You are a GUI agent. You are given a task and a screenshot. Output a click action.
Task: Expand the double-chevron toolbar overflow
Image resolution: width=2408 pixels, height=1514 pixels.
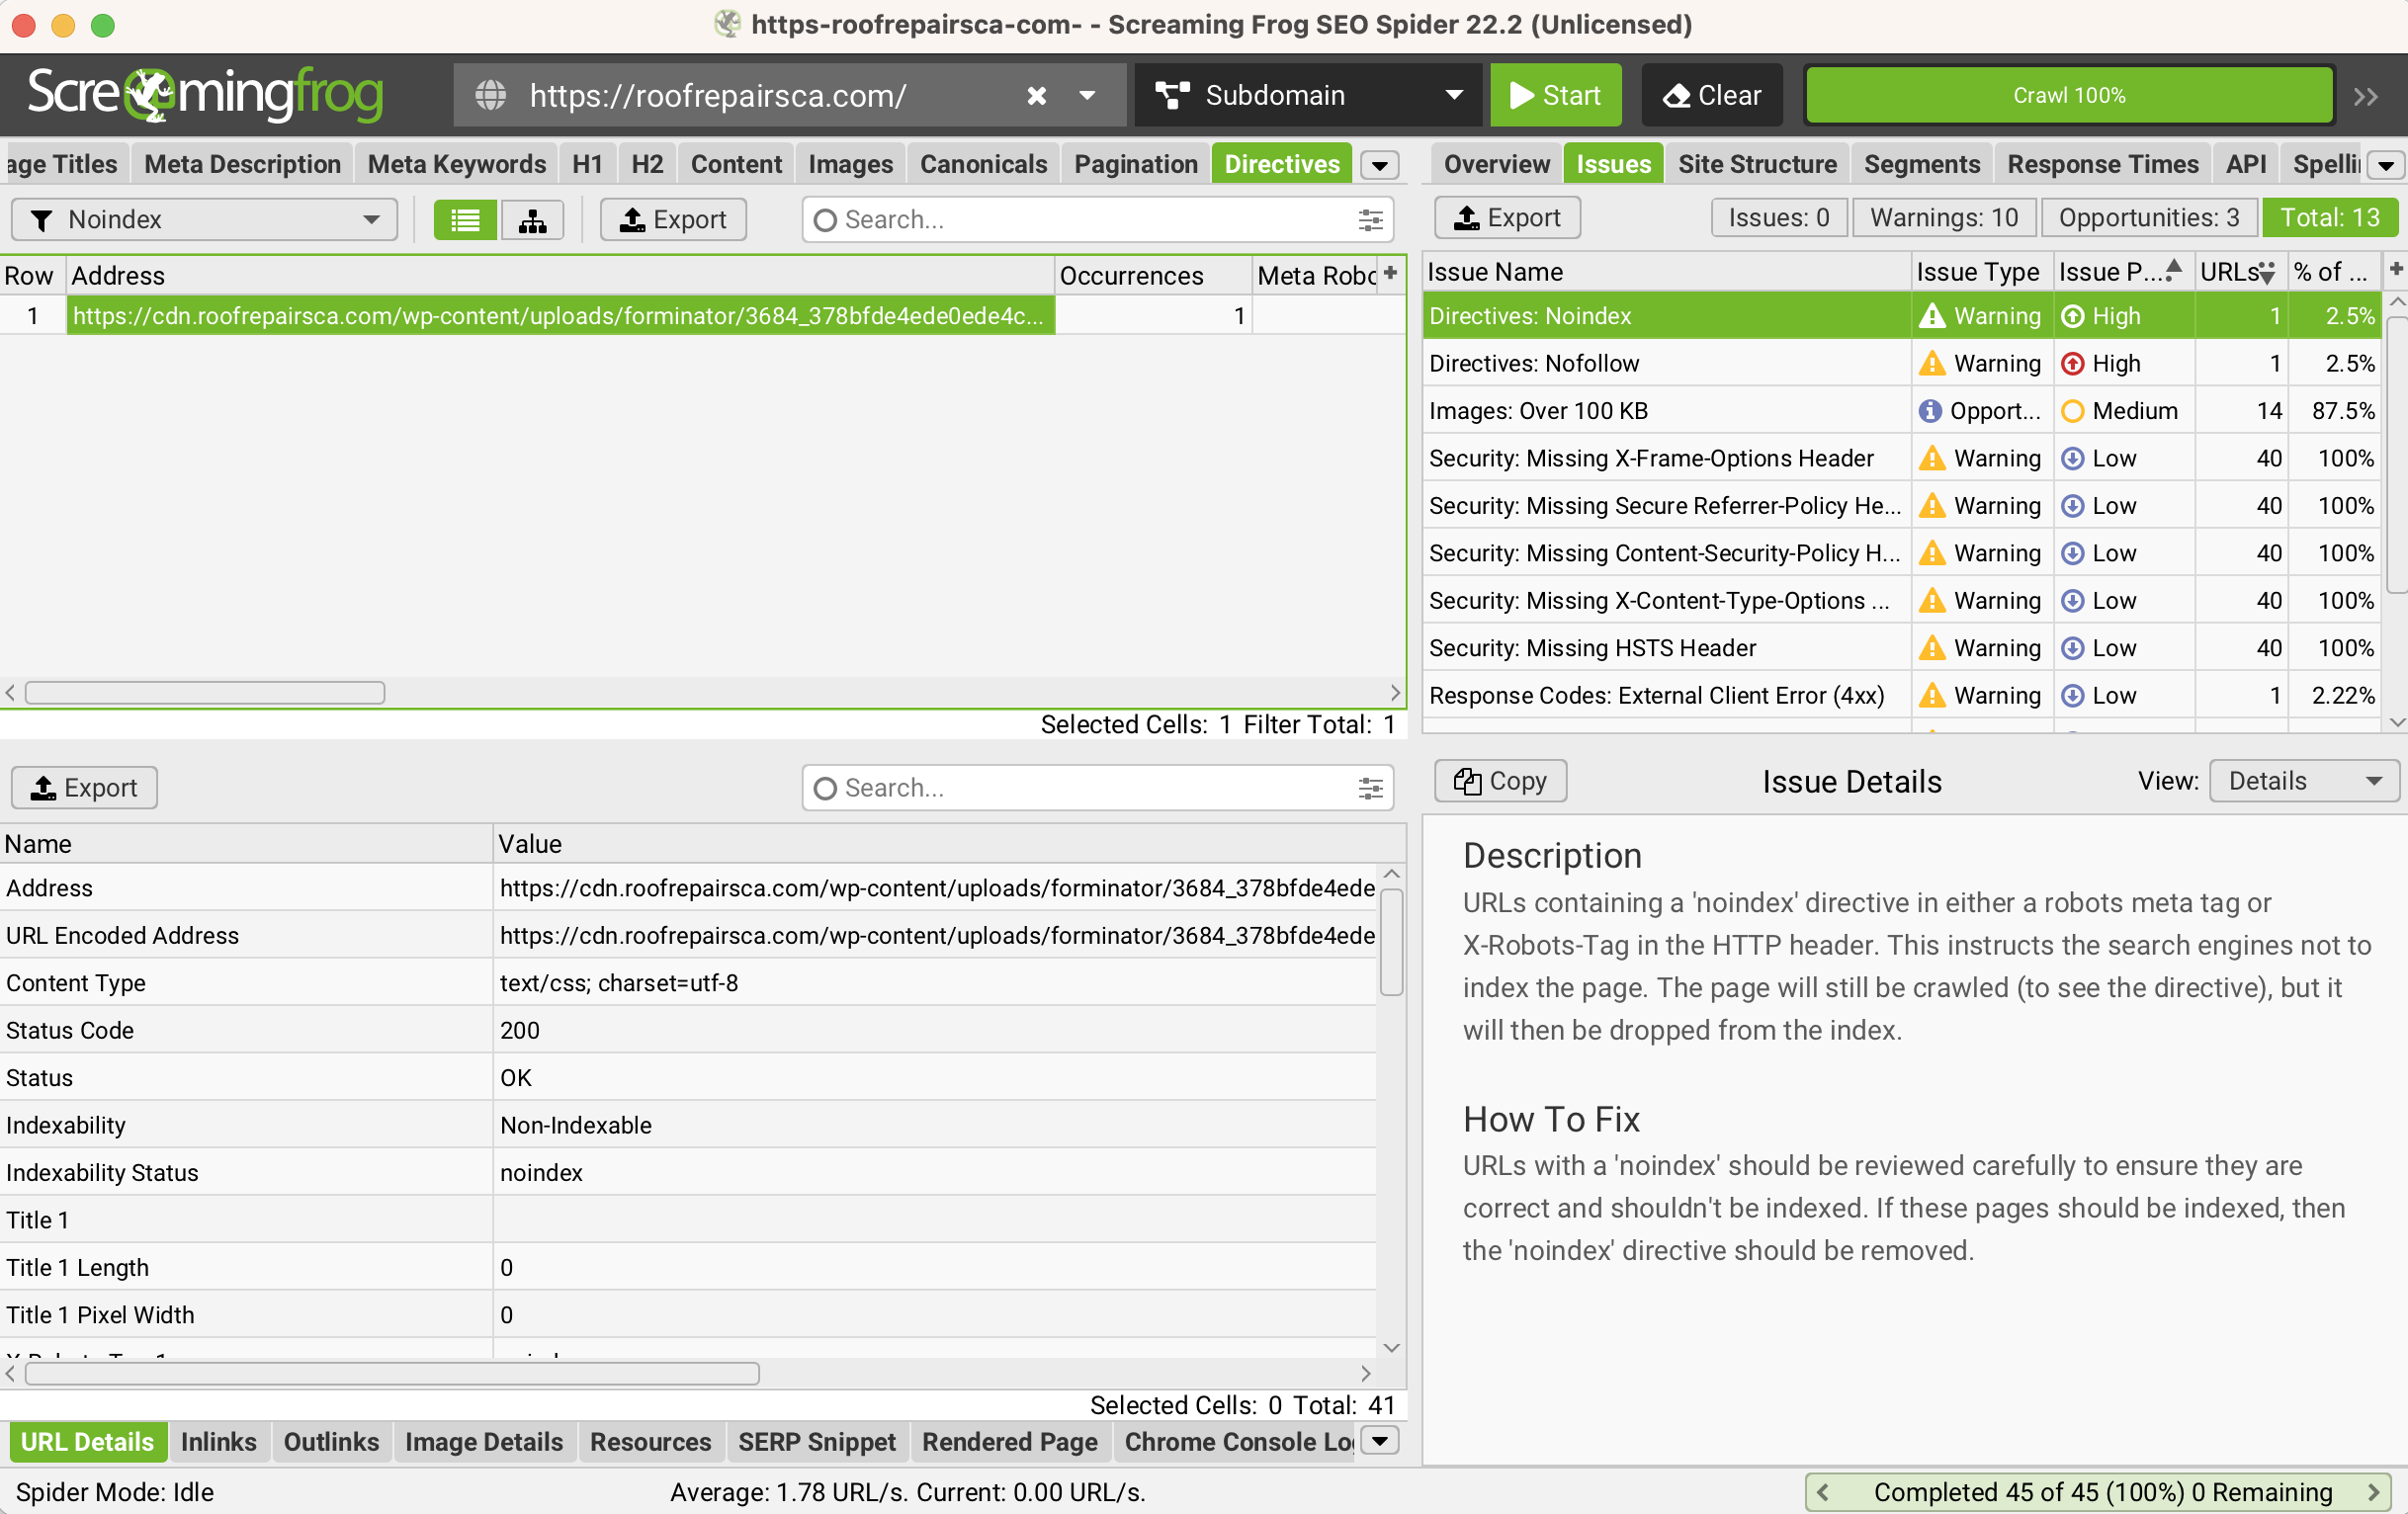point(2366,96)
